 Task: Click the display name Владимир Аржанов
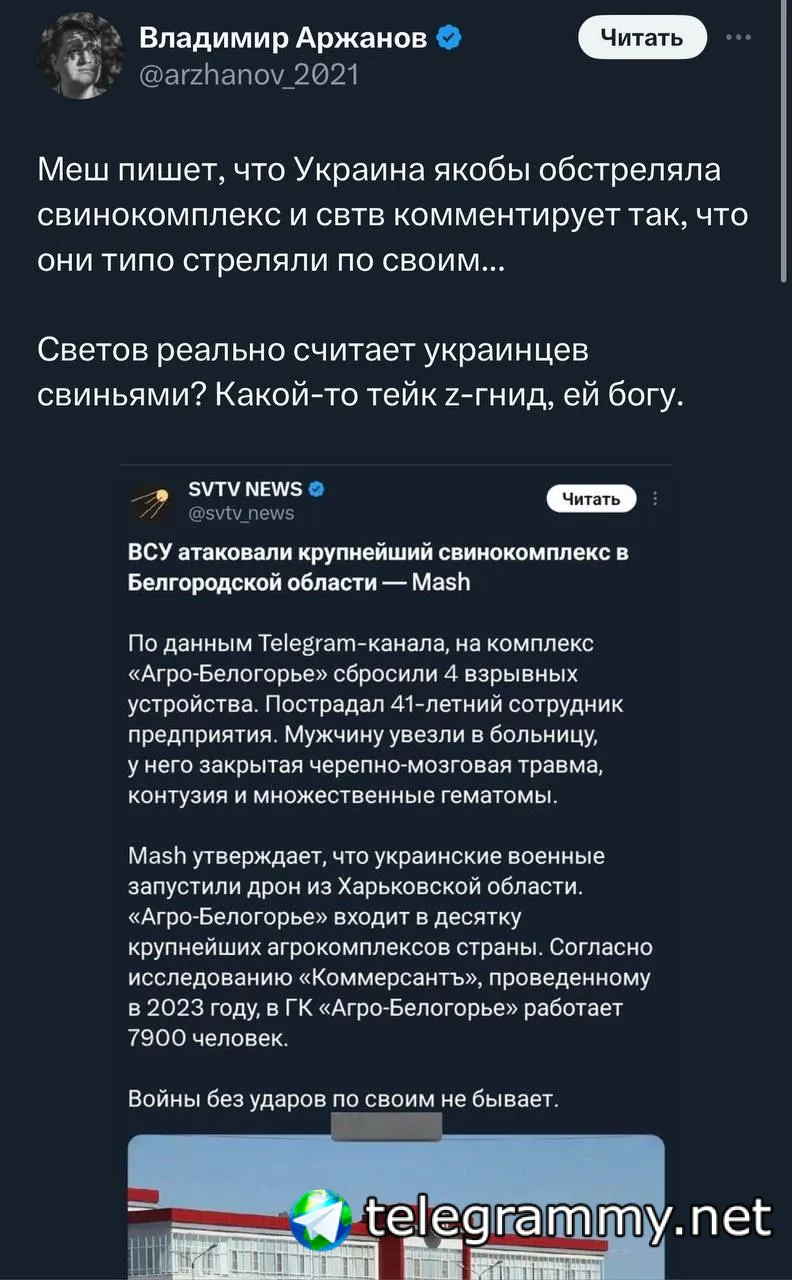coord(284,38)
